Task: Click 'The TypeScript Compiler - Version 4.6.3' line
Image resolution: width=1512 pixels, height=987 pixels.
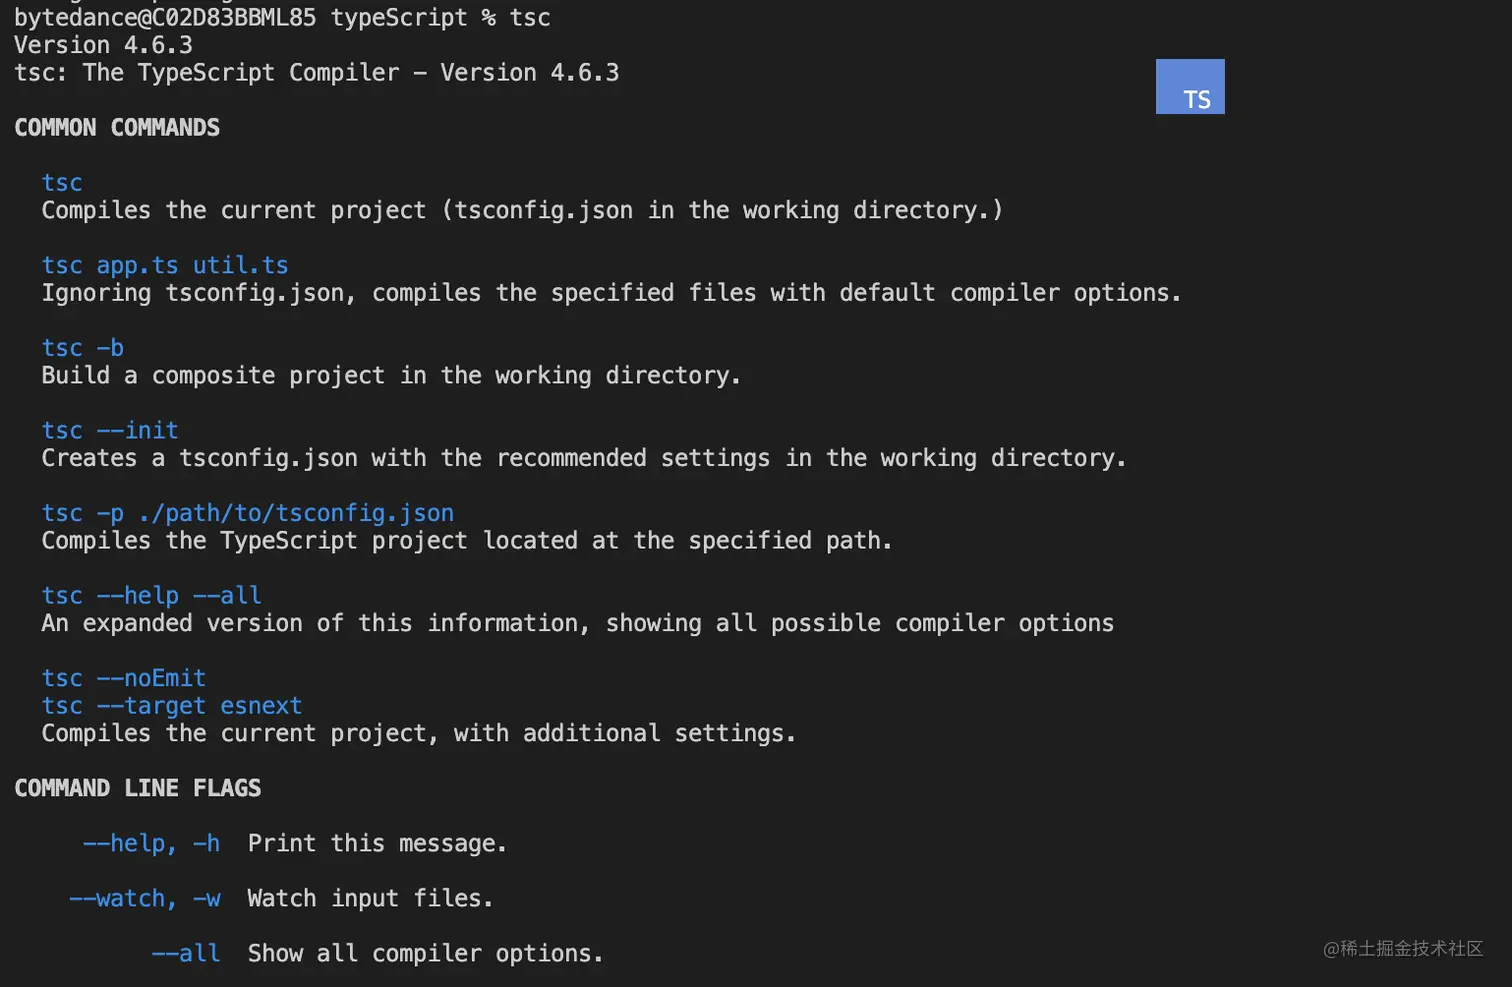Action: coord(317,73)
